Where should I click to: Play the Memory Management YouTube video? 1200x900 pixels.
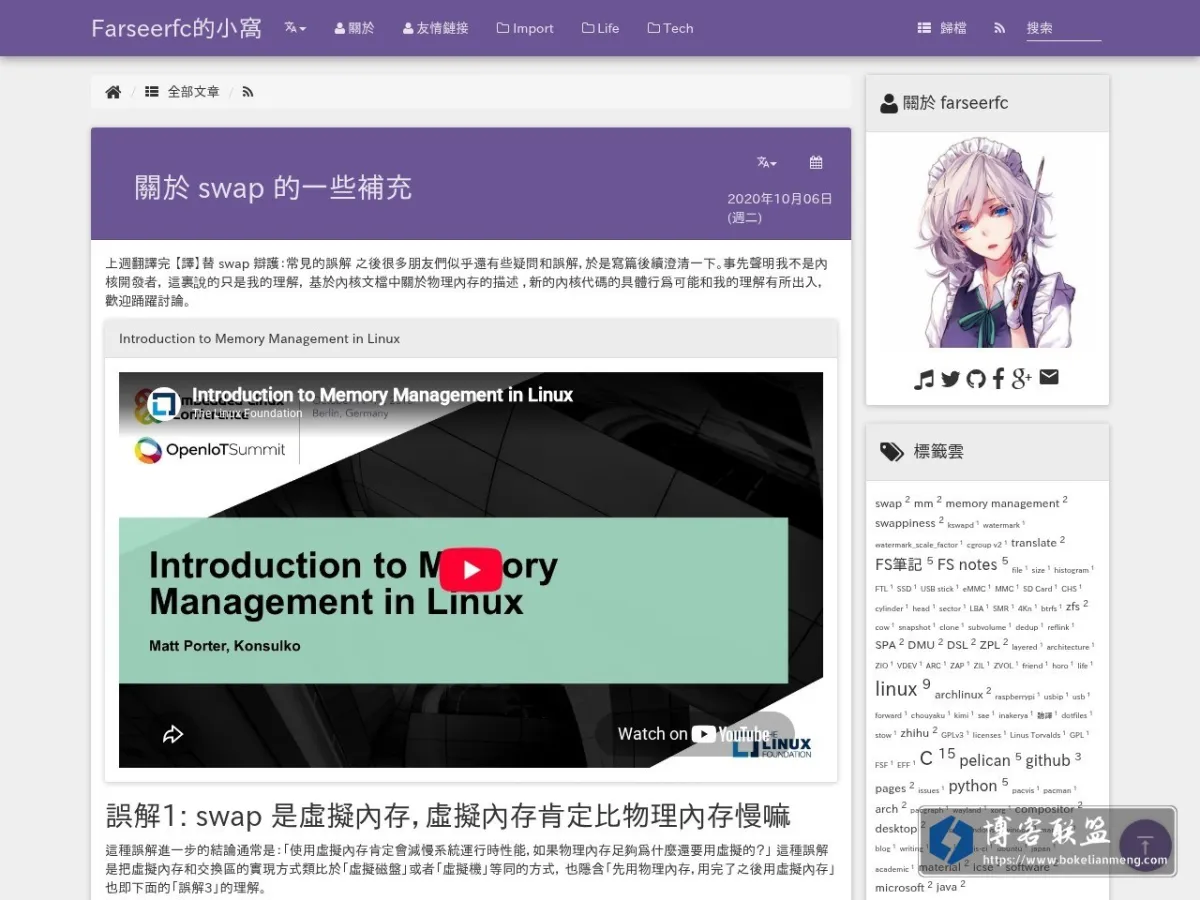(x=471, y=570)
